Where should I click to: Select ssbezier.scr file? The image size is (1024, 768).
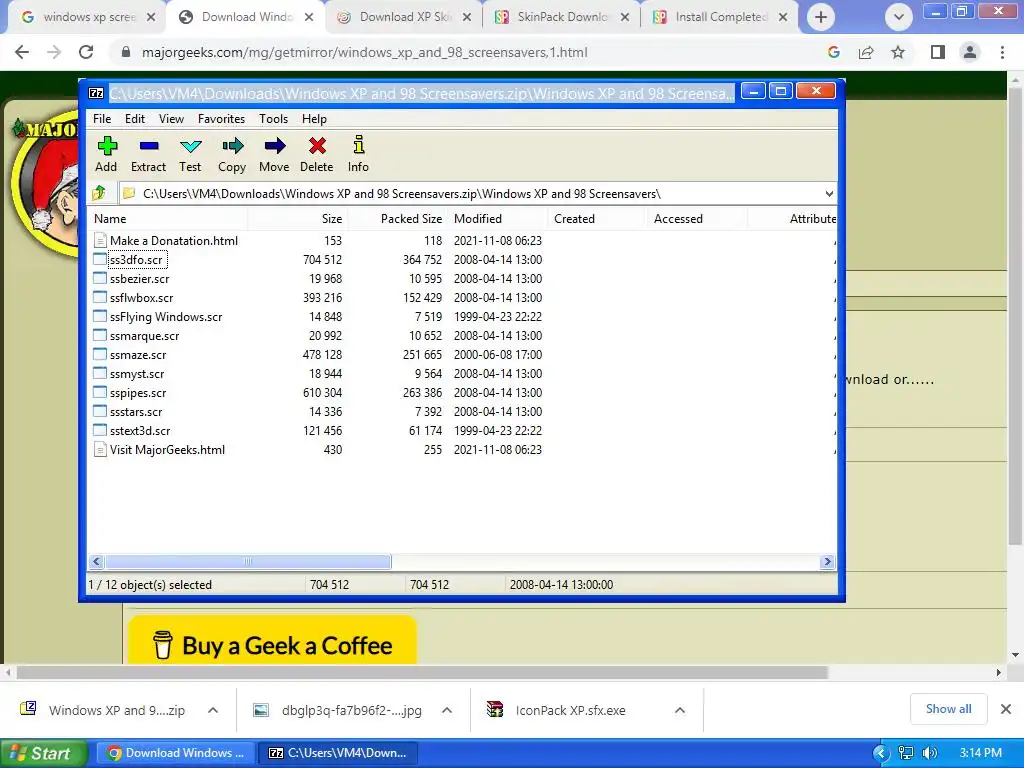point(139,279)
